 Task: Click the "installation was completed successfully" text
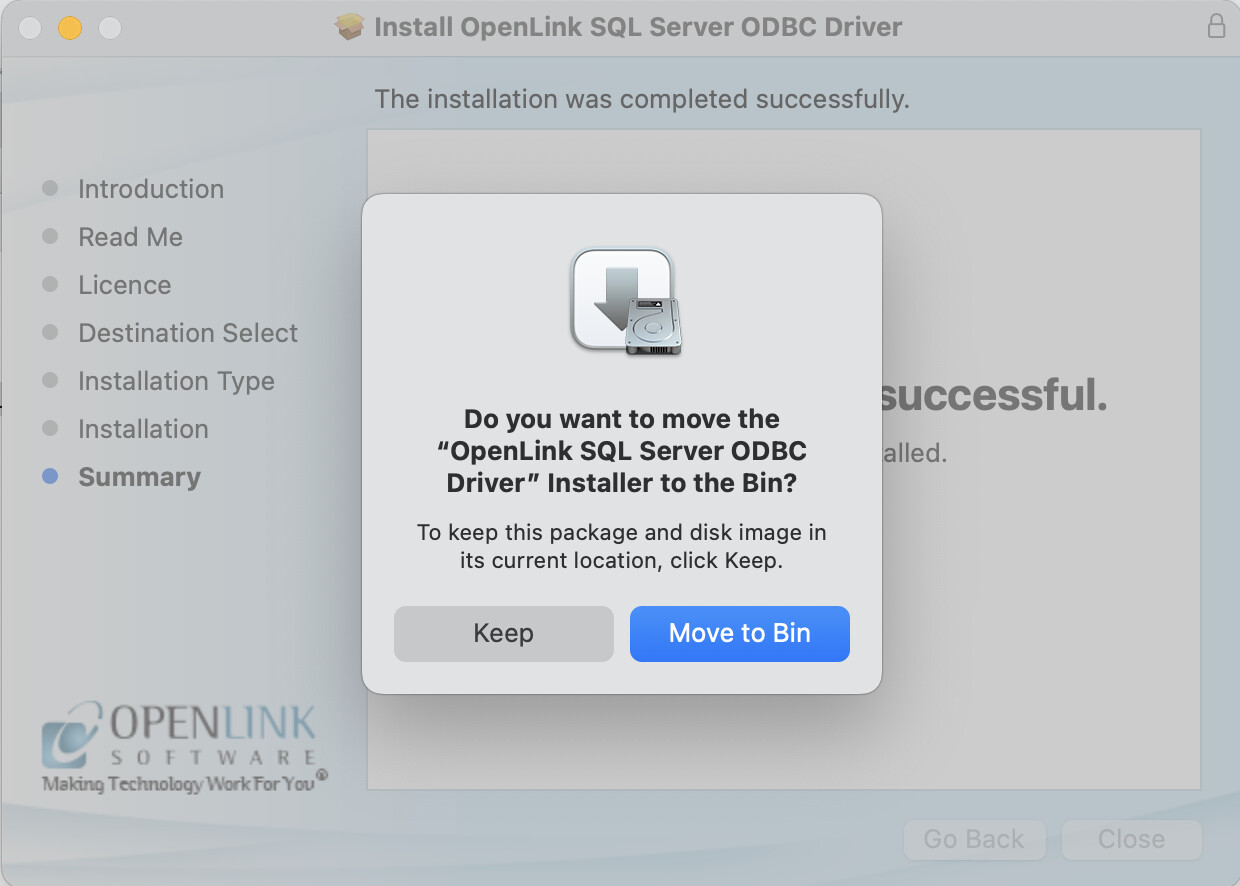(641, 99)
